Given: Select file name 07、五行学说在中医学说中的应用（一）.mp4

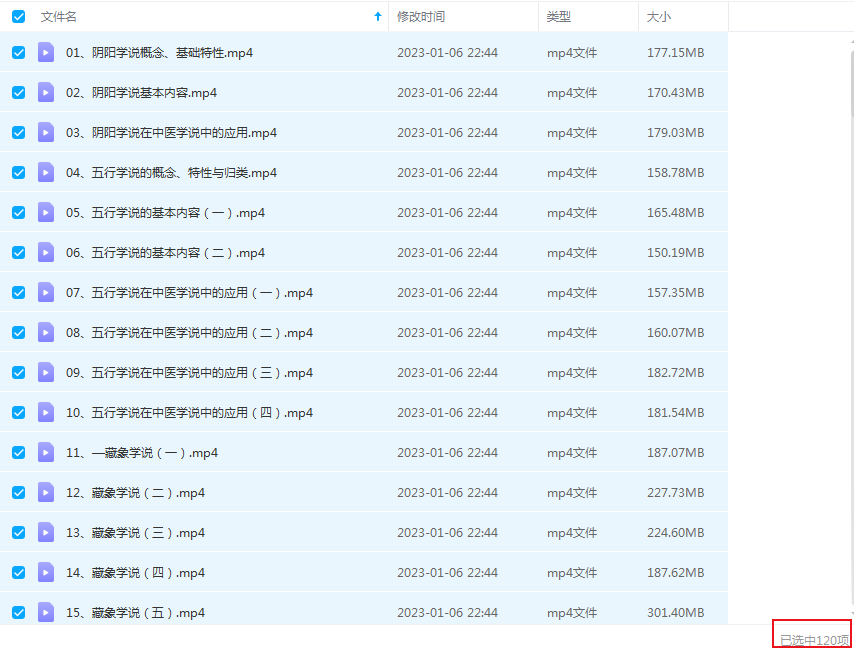Looking at the screenshot, I should (x=190, y=293).
